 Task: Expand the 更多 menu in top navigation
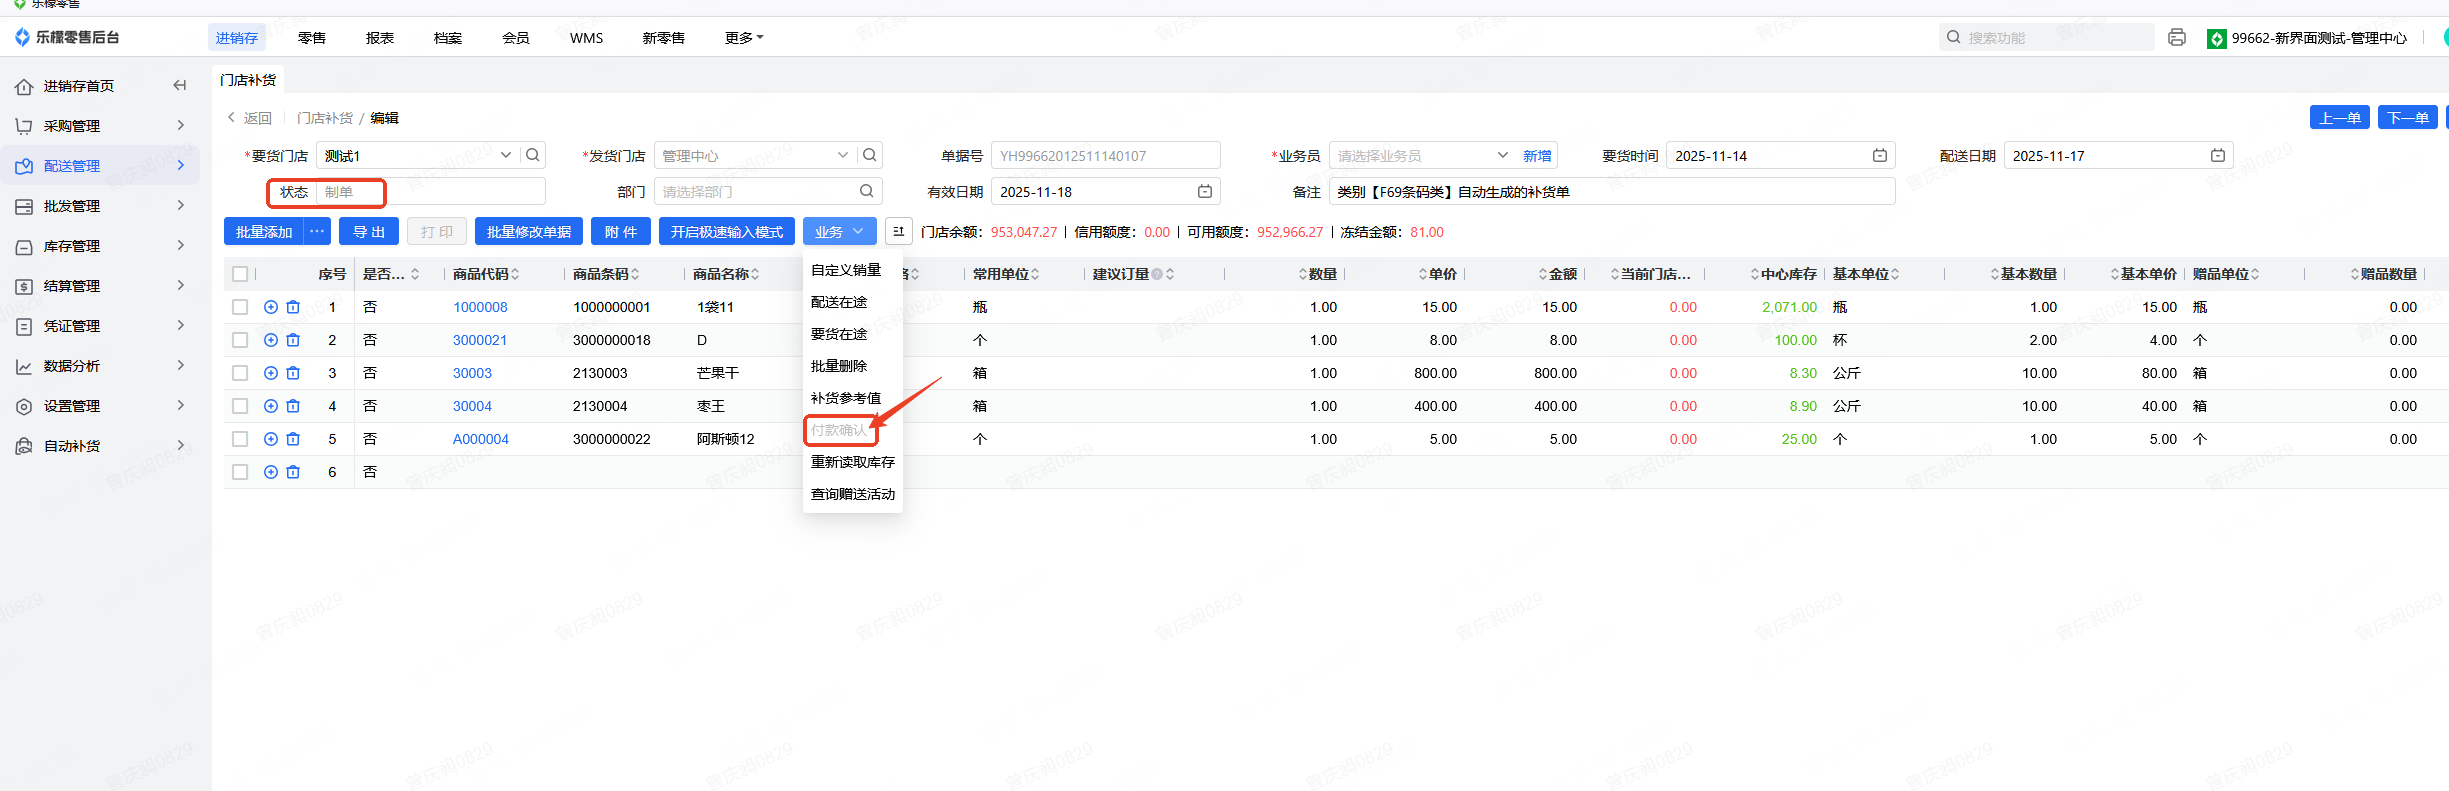pos(743,38)
